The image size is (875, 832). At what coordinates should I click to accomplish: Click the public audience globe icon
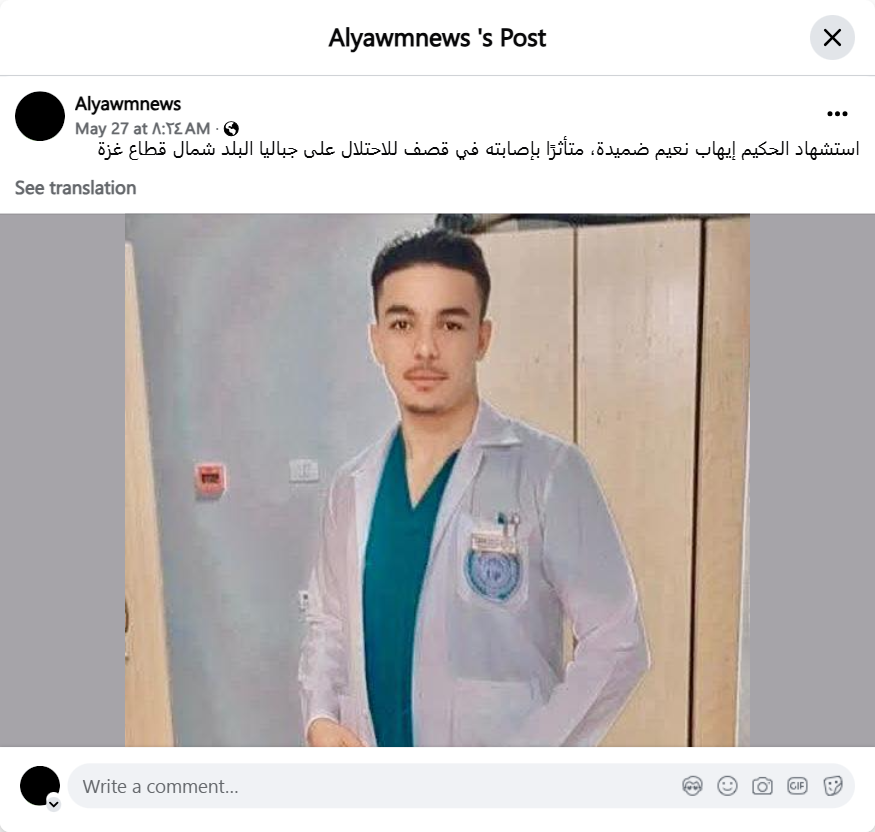click(231, 129)
